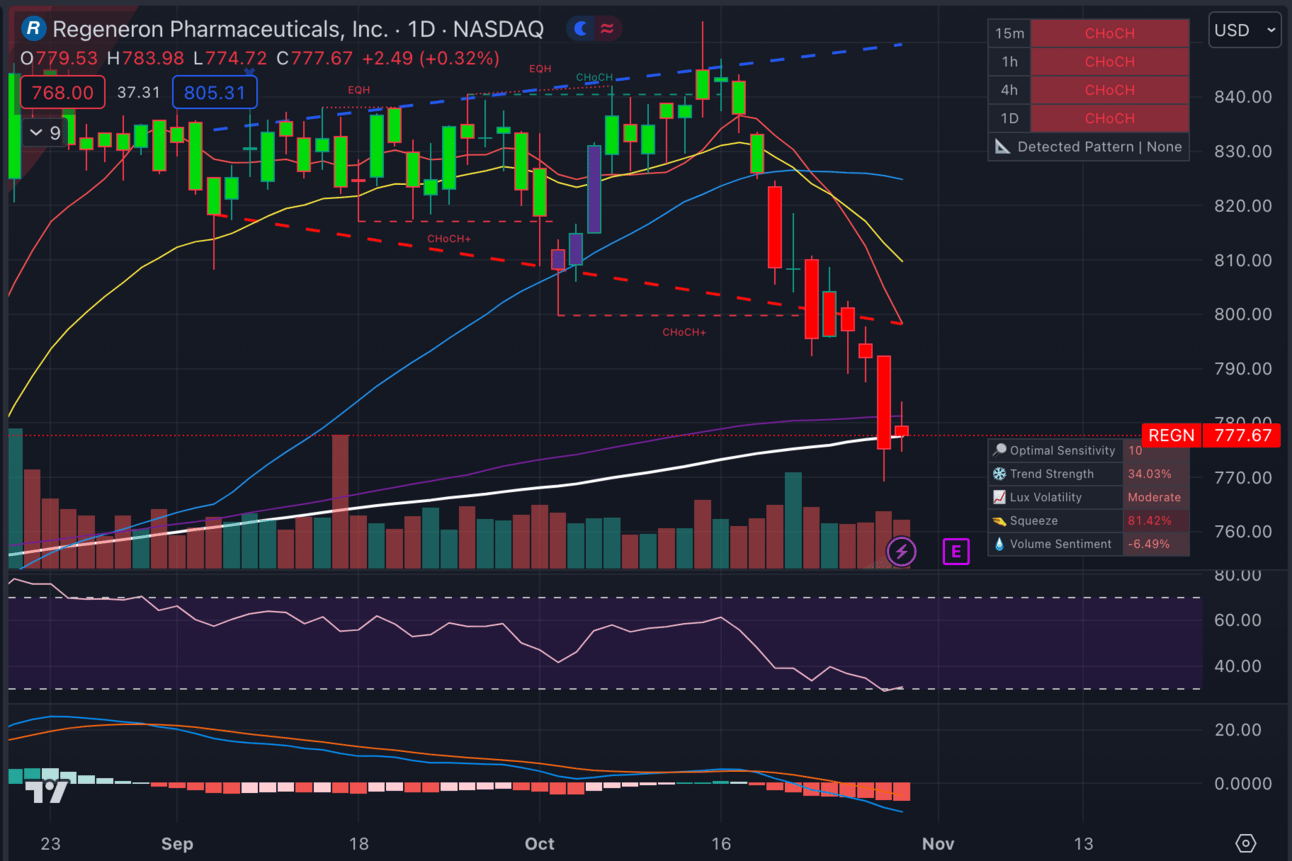Click the 840.00 price scale label
The image size is (1292, 861).
click(1242, 97)
